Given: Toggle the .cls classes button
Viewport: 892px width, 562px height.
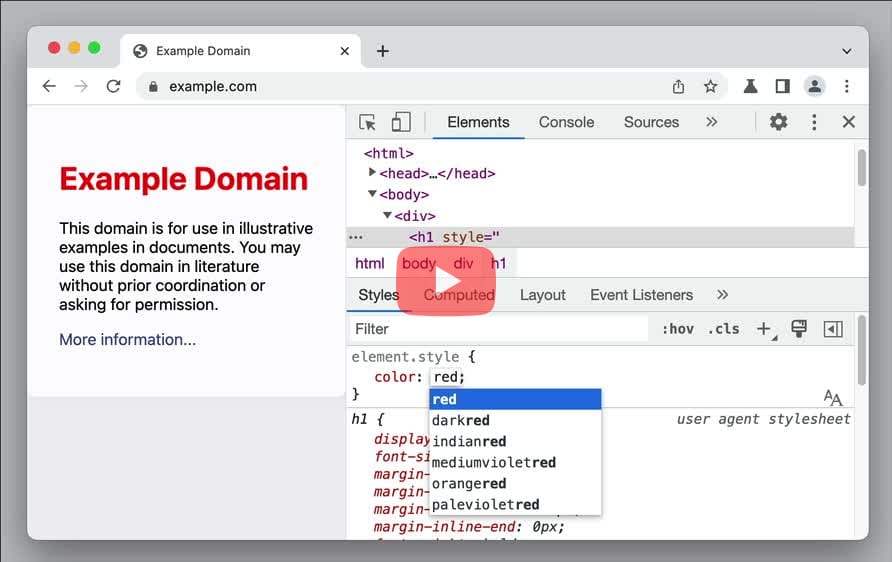Looking at the screenshot, I should (723, 329).
